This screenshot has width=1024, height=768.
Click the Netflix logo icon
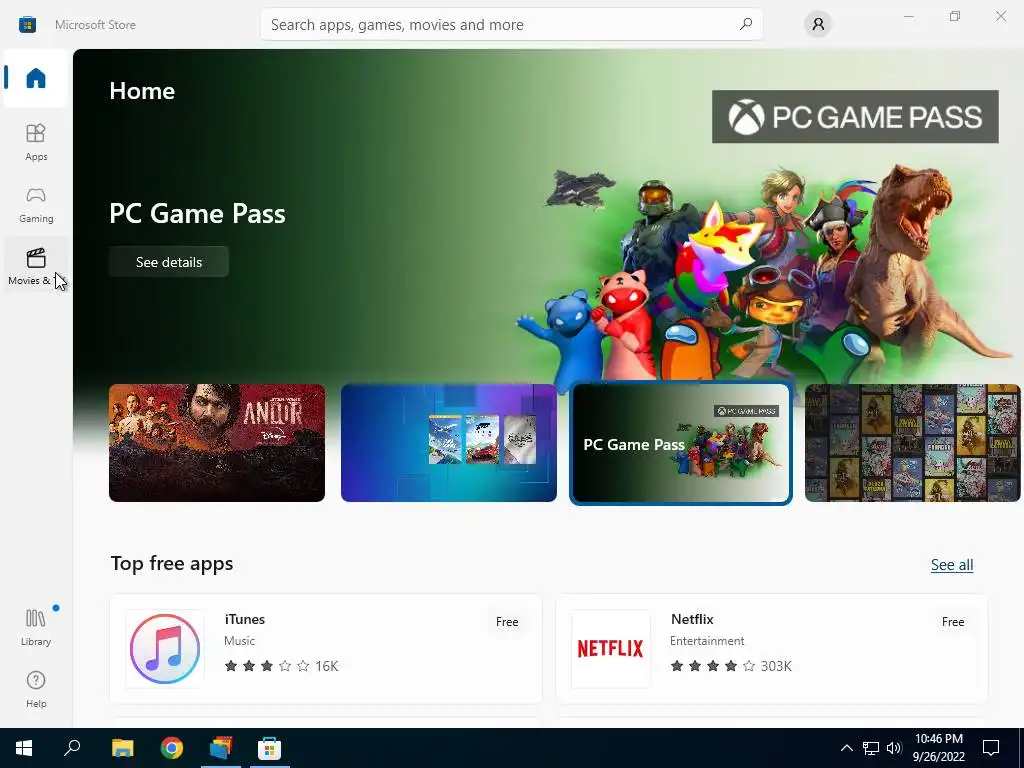[x=611, y=648]
